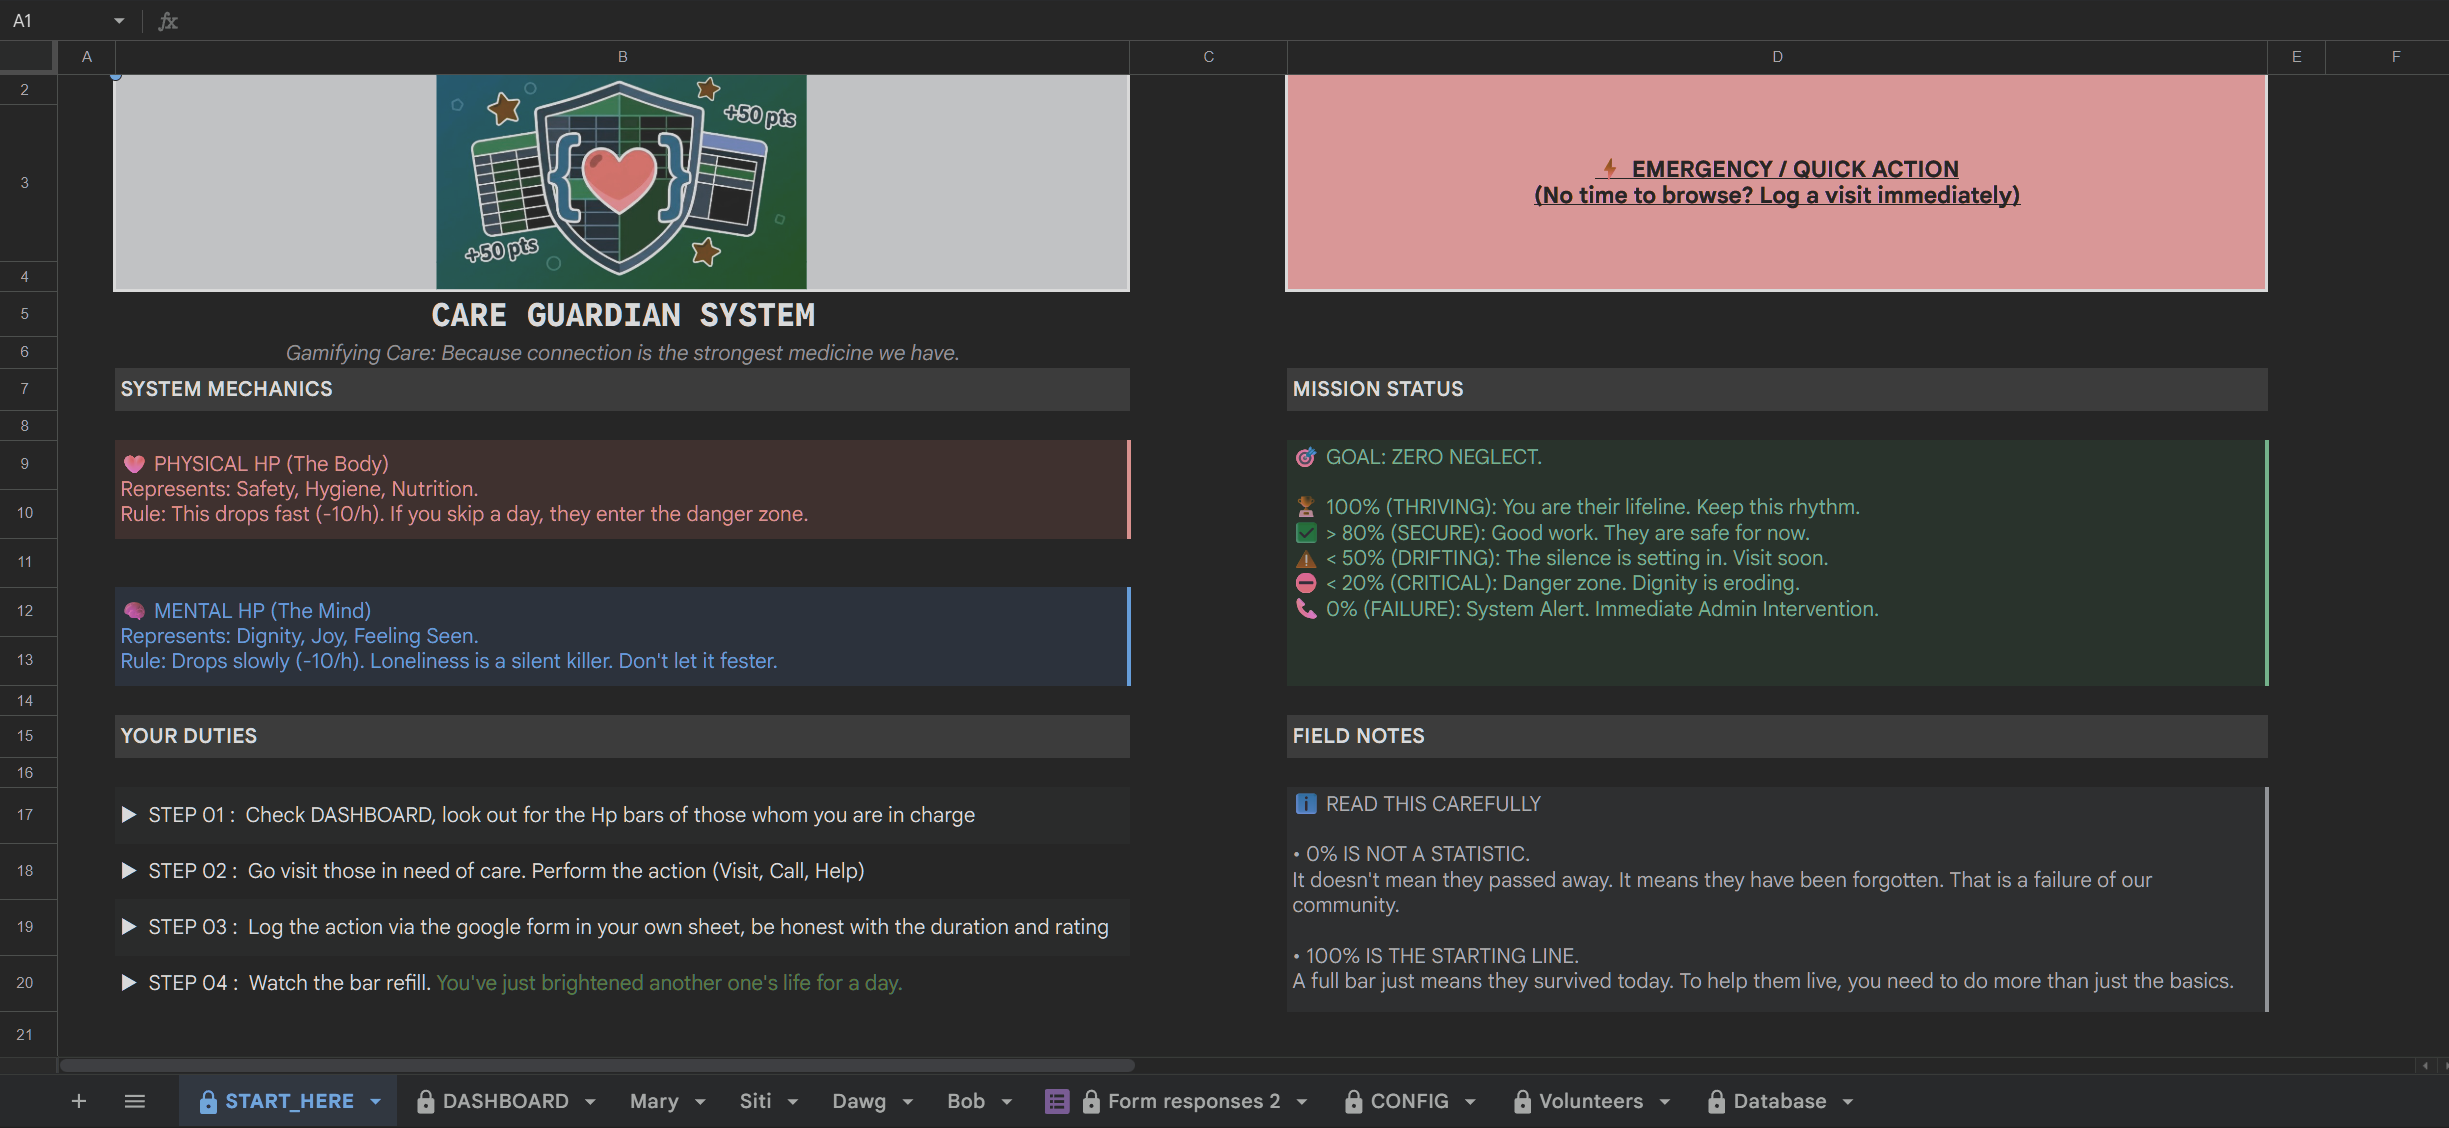Click the fx formula icon
The height and width of the screenshot is (1128, 2449).
168,20
